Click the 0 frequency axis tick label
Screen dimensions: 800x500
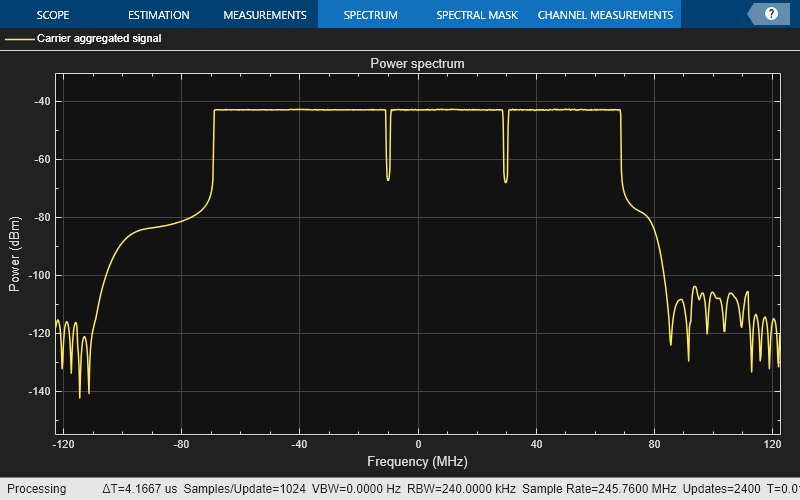418,444
